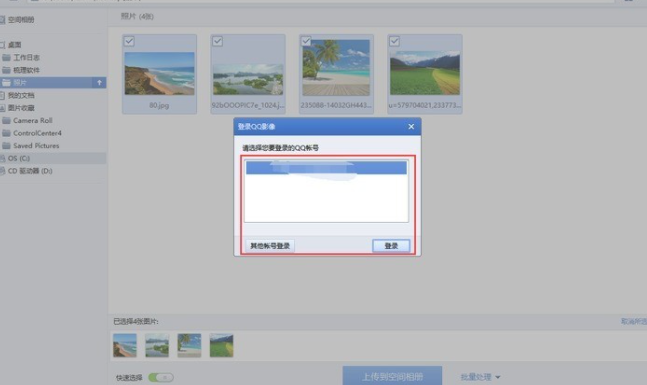Open the 批量处理 dropdown arrow
Viewport: 647px width, 385px height.
coord(498,377)
